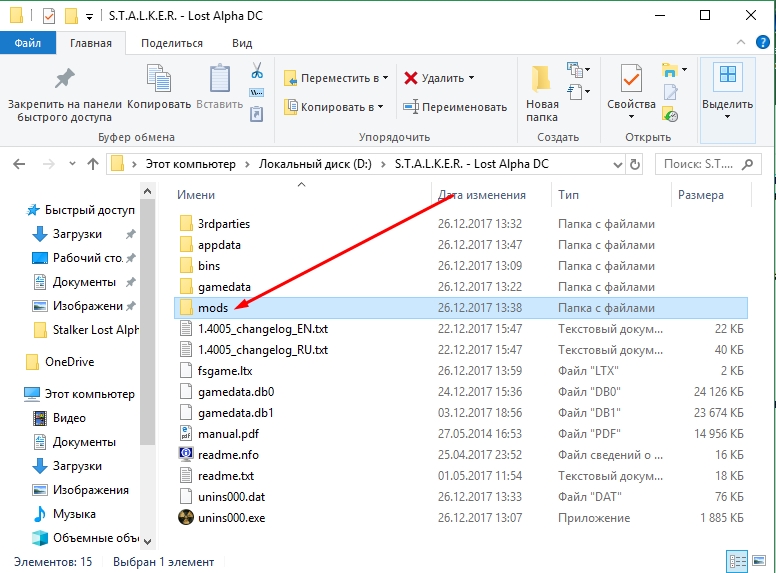Open Свойства properties icon
This screenshot has width=776, height=573.
tap(631, 78)
